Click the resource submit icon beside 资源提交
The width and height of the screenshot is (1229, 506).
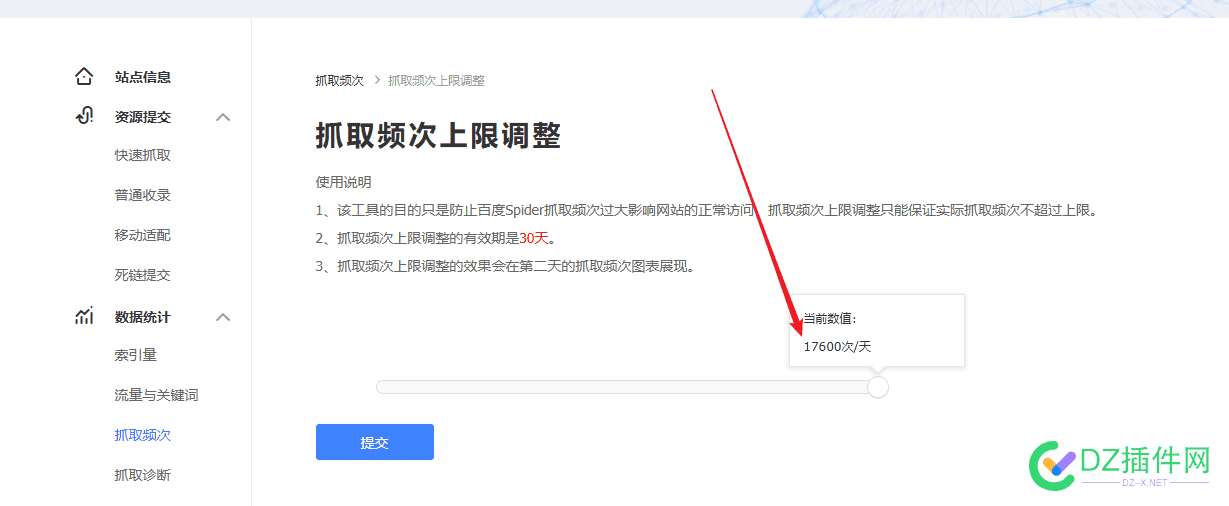click(x=84, y=116)
